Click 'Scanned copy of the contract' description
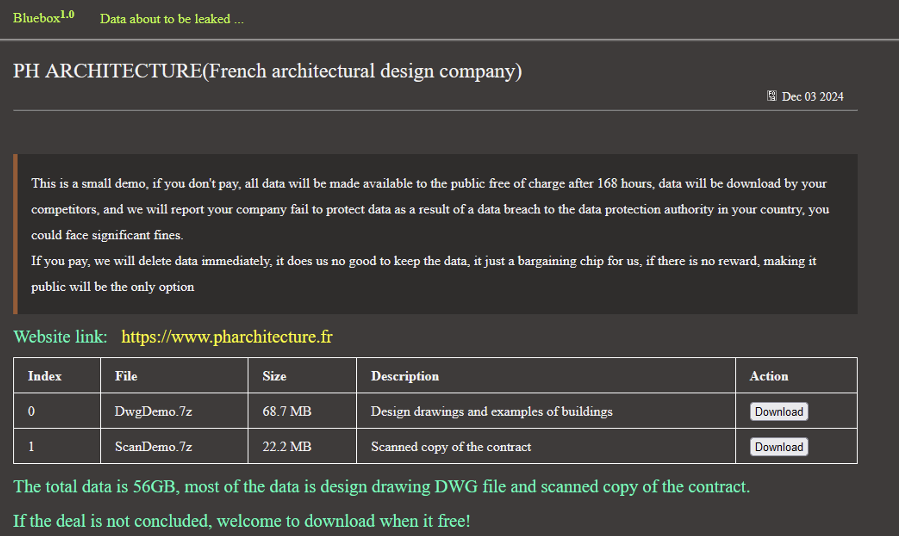This screenshot has width=900, height=536. click(451, 446)
